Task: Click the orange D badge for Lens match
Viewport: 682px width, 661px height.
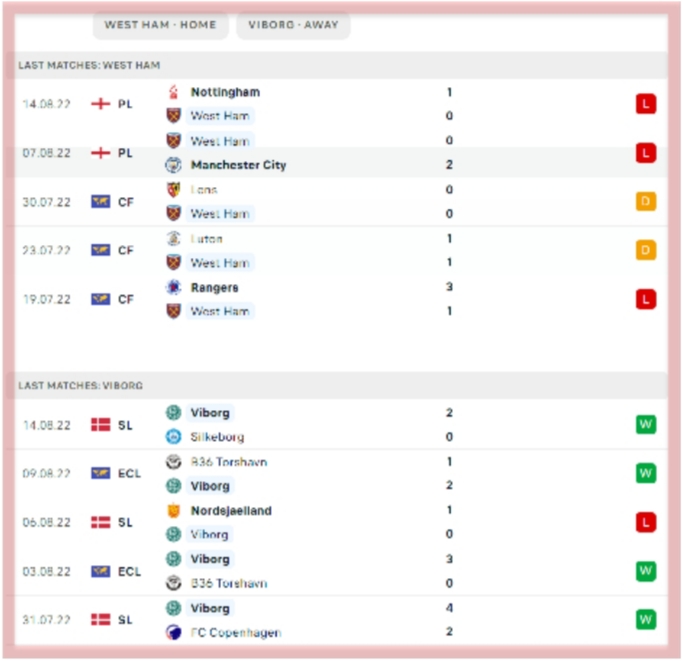Action: (x=645, y=202)
